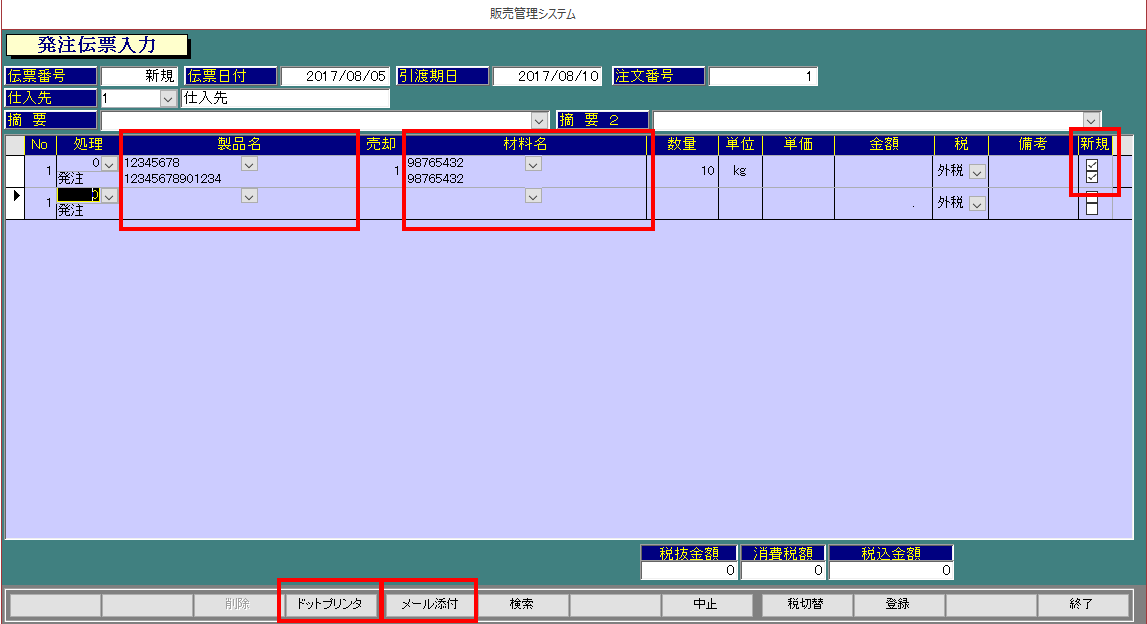Click the 製品名 column header
Viewport: 1147px width, 624px height.
(239, 145)
